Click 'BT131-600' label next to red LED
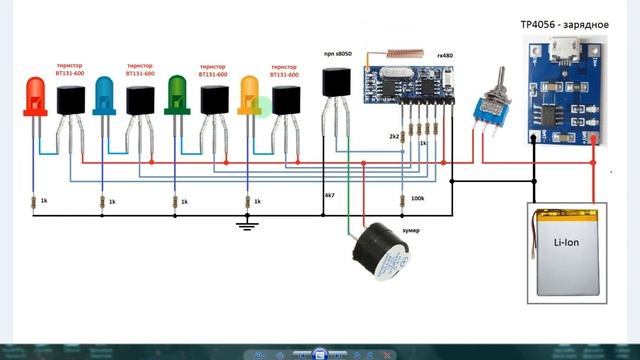 click(70, 73)
